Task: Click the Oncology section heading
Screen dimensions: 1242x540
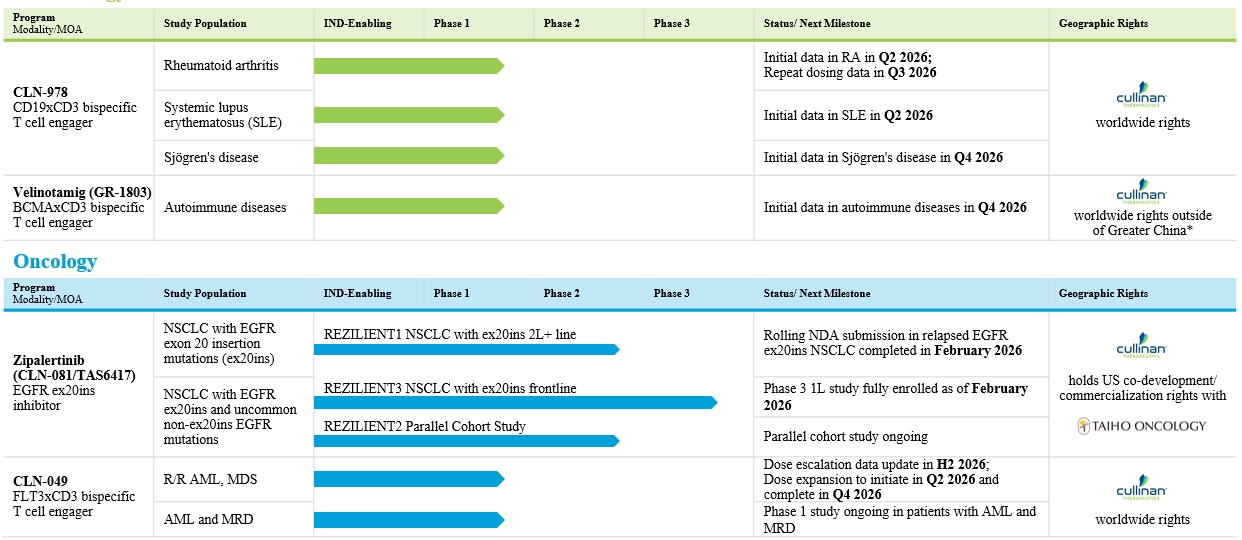Action: pos(55,262)
